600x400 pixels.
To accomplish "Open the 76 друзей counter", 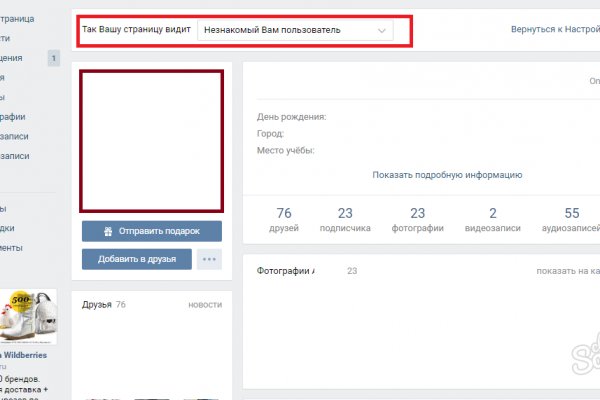I will [x=284, y=219].
